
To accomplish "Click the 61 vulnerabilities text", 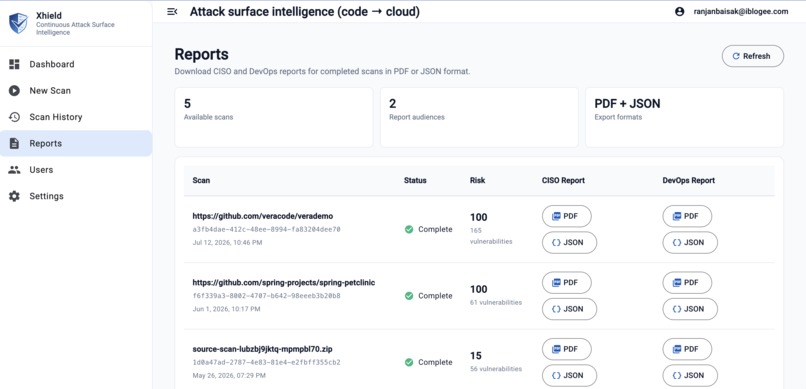I will pyautogui.click(x=496, y=303).
